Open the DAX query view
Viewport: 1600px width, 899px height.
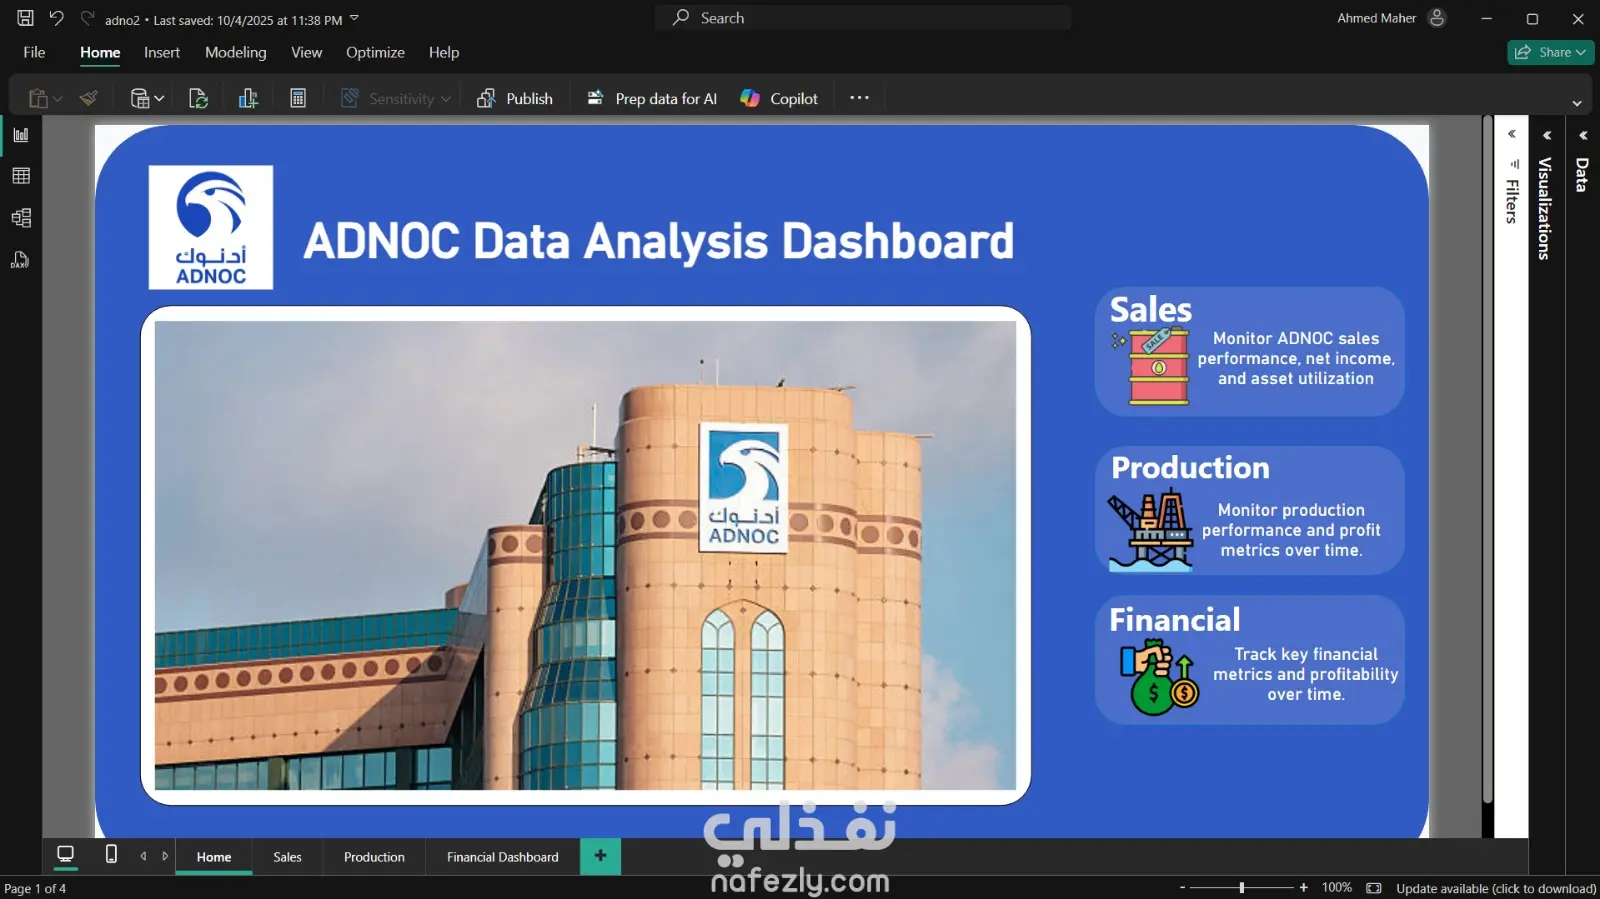point(21,260)
